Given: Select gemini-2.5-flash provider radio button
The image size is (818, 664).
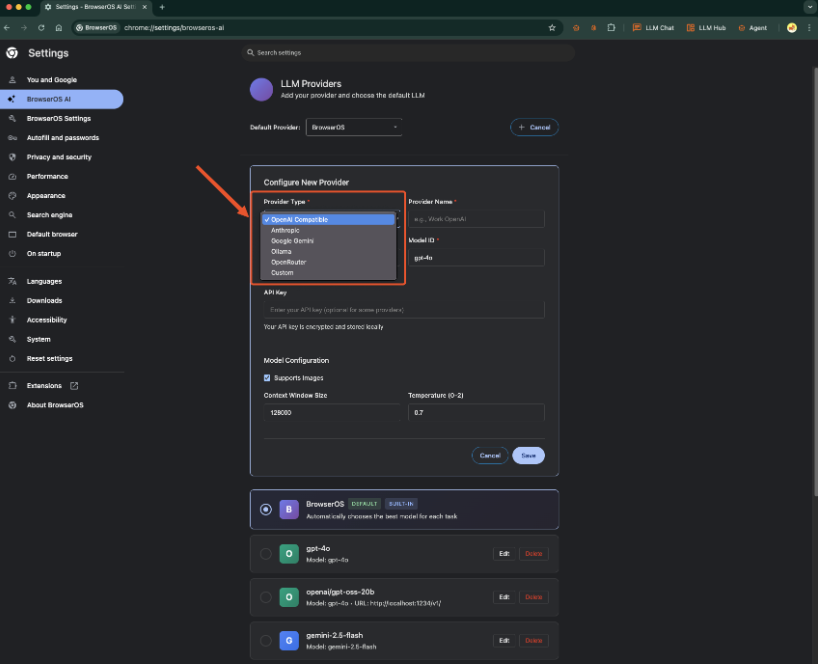Looking at the screenshot, I should [266, 641].
